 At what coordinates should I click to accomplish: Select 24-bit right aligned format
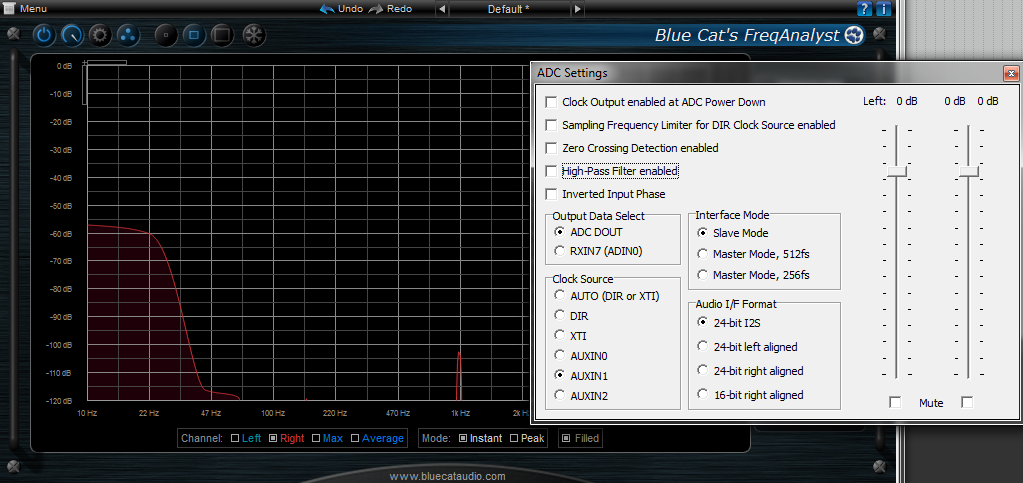click(702, 370)
